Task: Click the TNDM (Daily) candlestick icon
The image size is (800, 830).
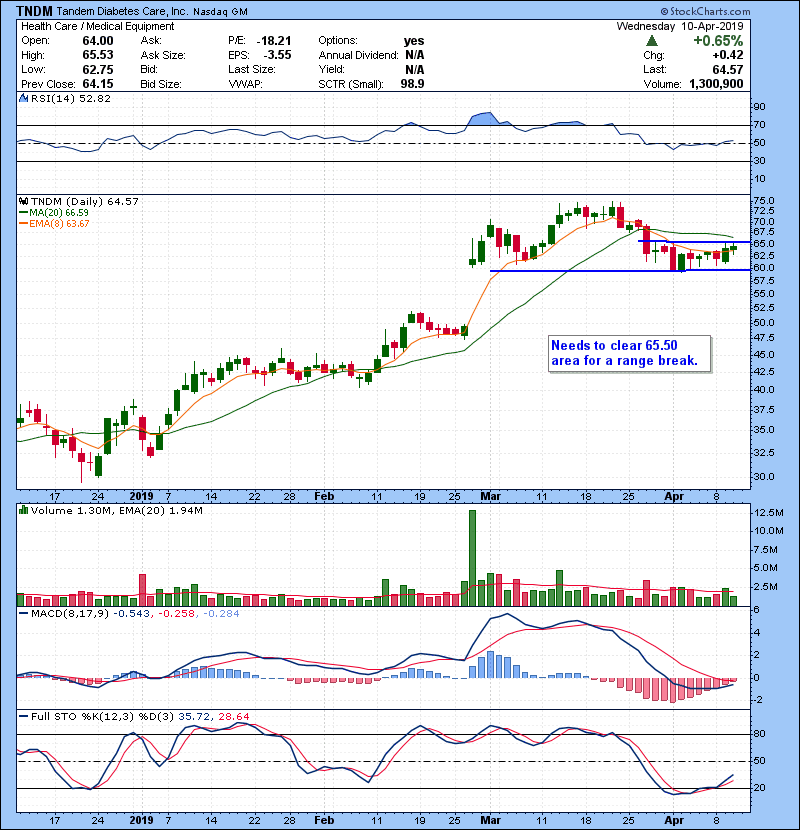Action: 23,202
